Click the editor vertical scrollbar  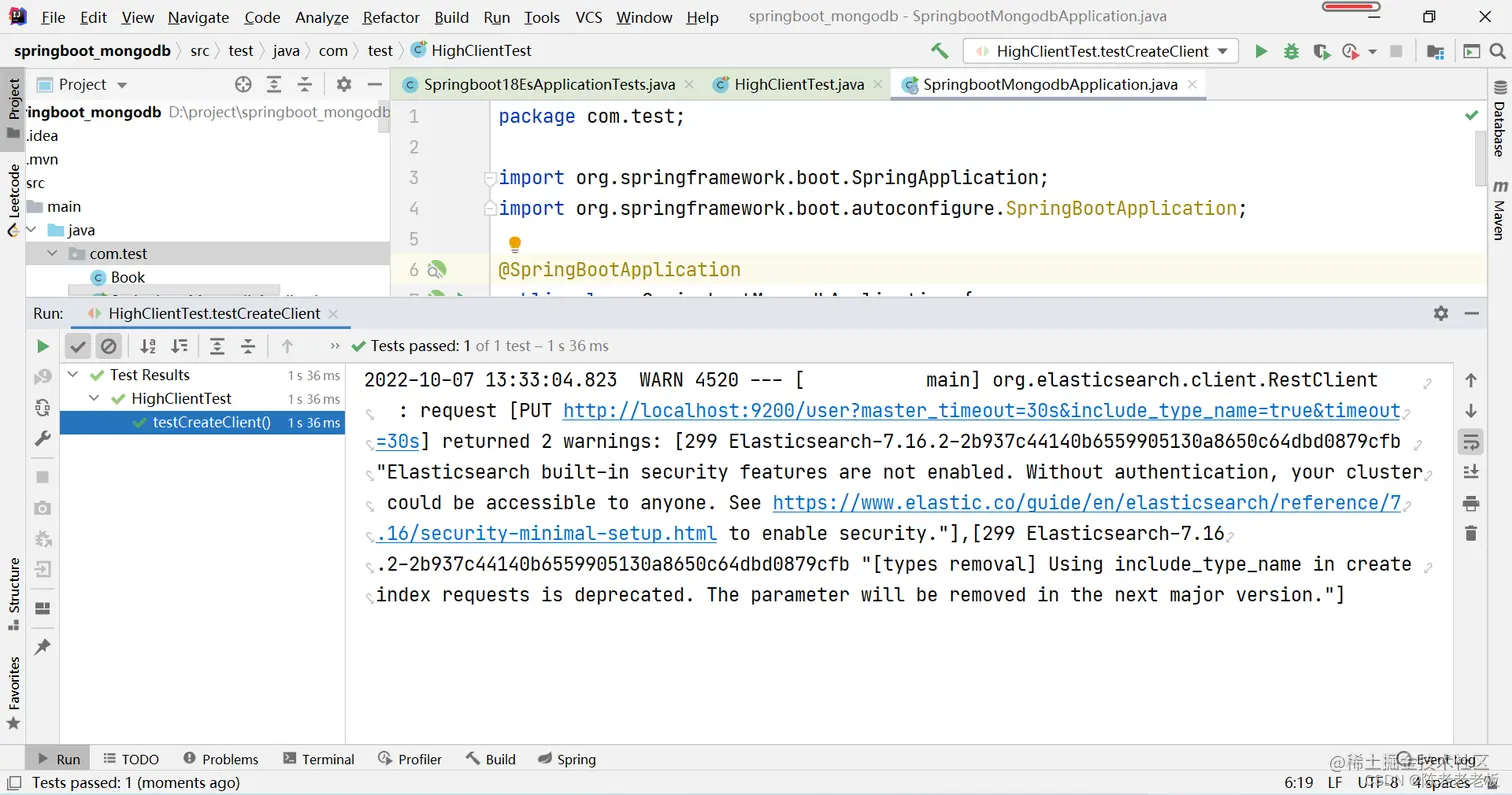(1482, 158)
